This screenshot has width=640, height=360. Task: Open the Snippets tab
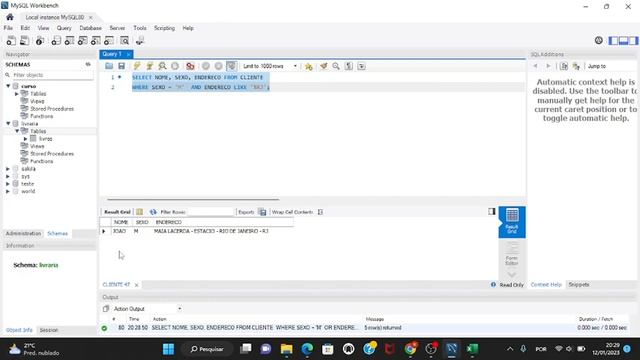(x=579, y=284)
